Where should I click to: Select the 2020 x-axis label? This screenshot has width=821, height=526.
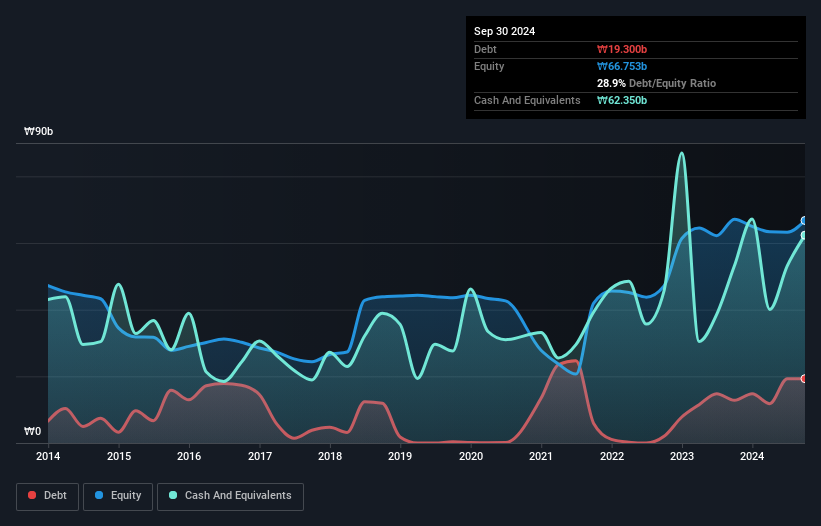(x=471, y=456)
